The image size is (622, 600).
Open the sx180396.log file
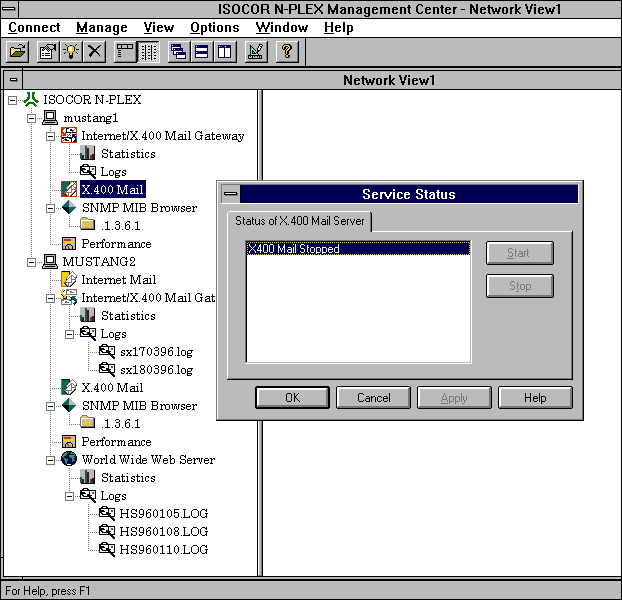coord(156,370)
